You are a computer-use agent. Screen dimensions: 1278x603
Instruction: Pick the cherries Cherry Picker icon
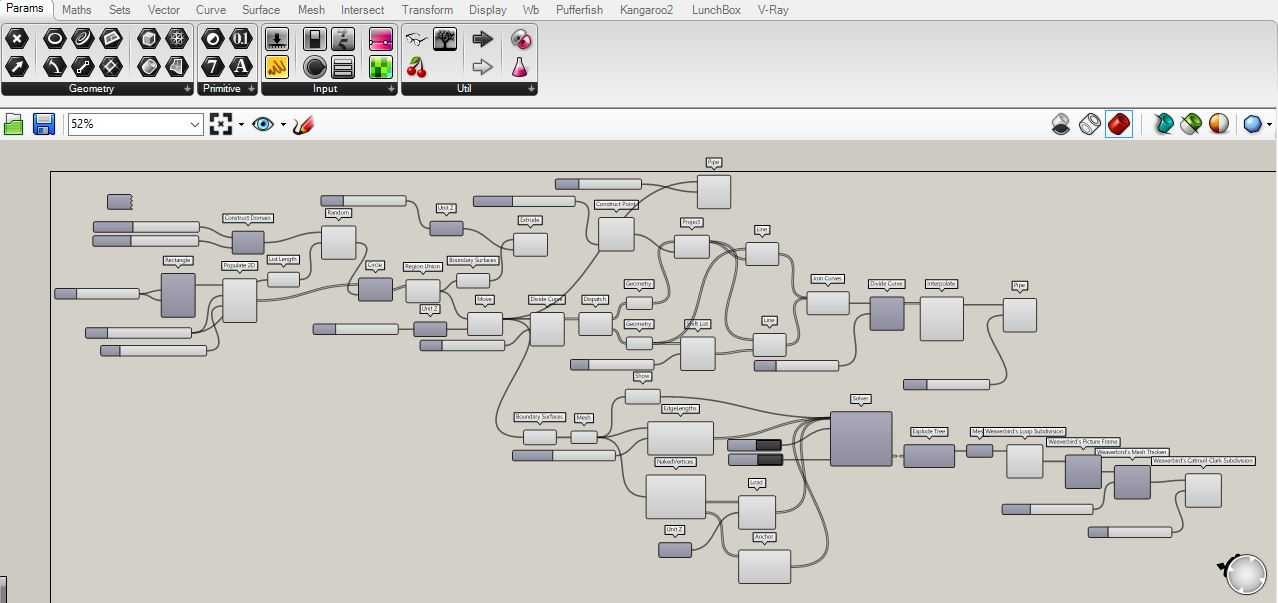click(417, 67)
